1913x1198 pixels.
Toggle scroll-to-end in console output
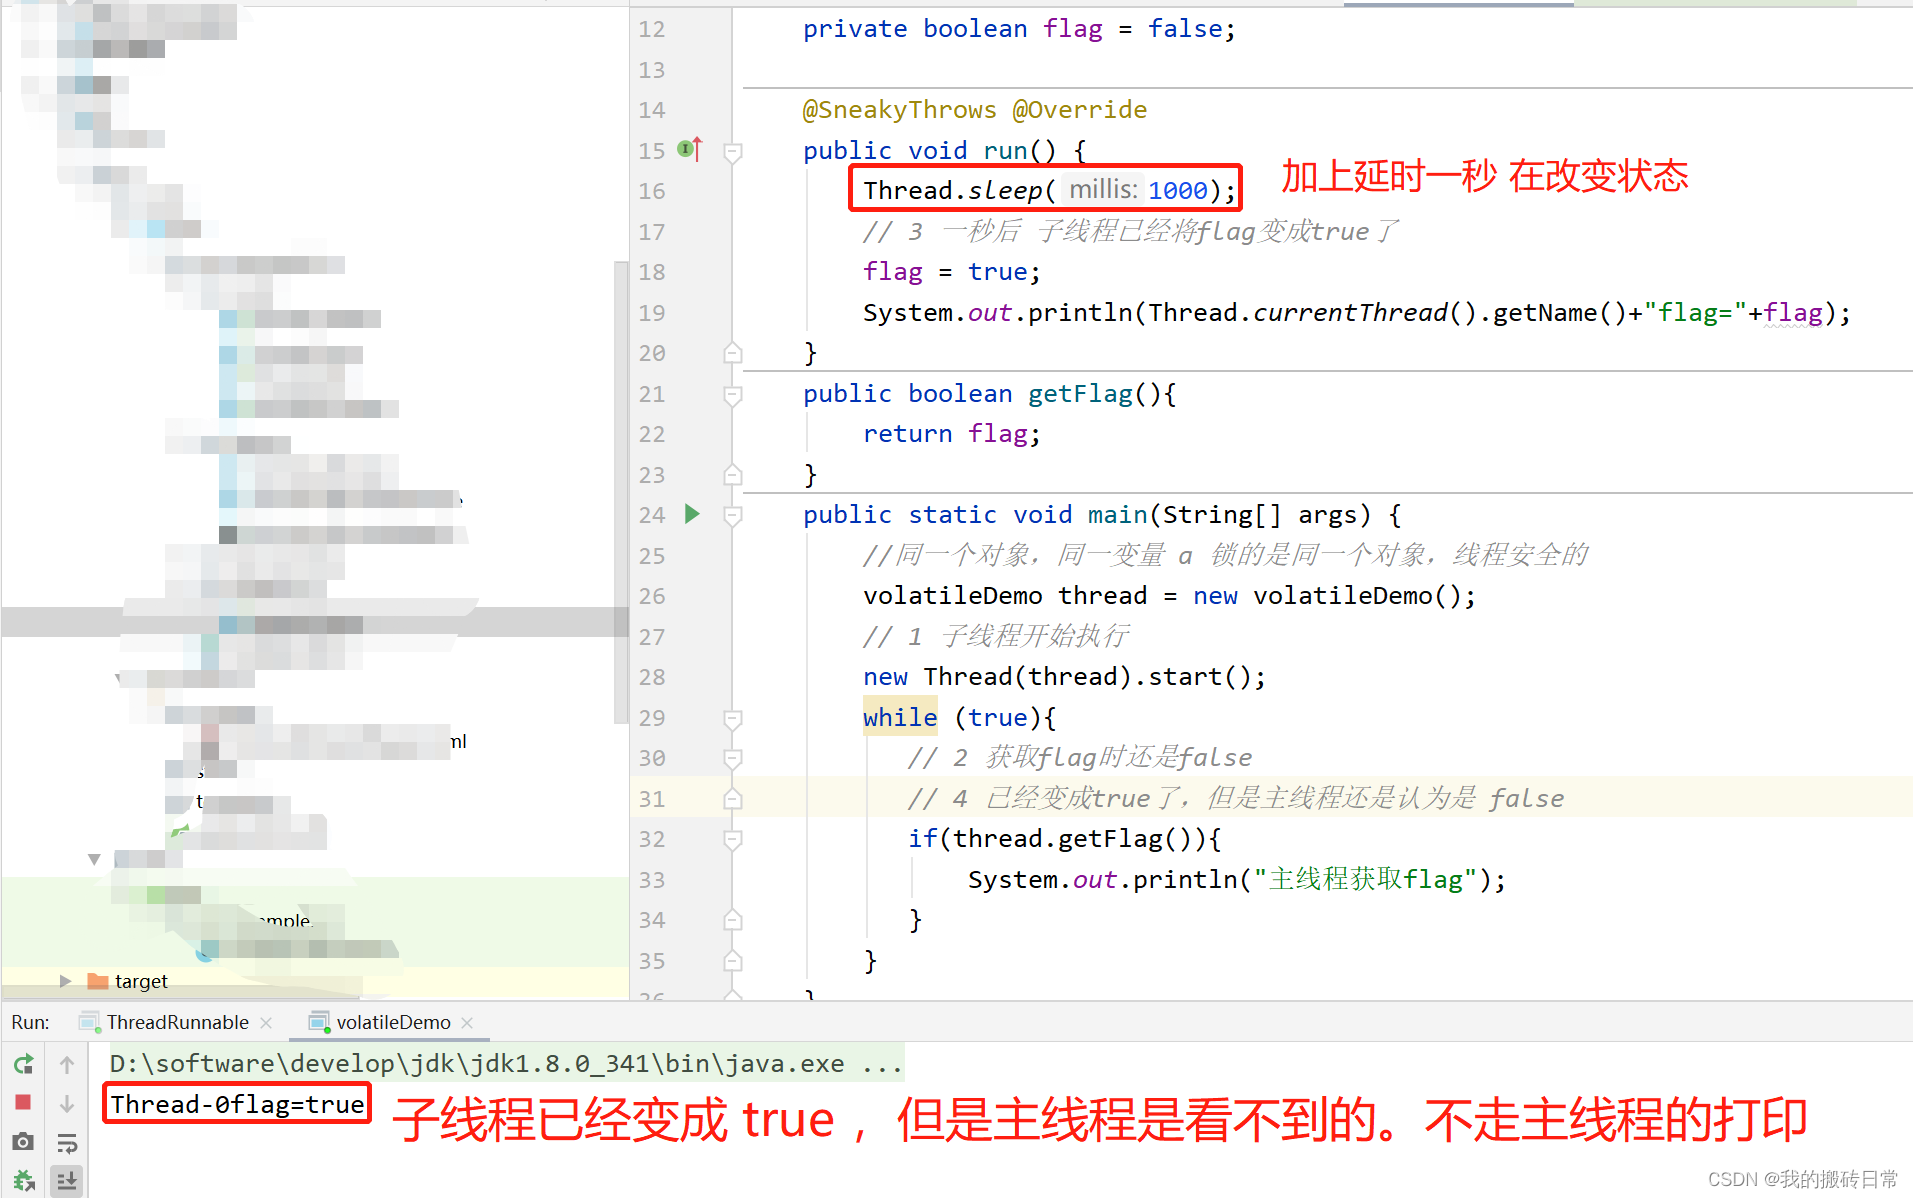point(67,1180)
